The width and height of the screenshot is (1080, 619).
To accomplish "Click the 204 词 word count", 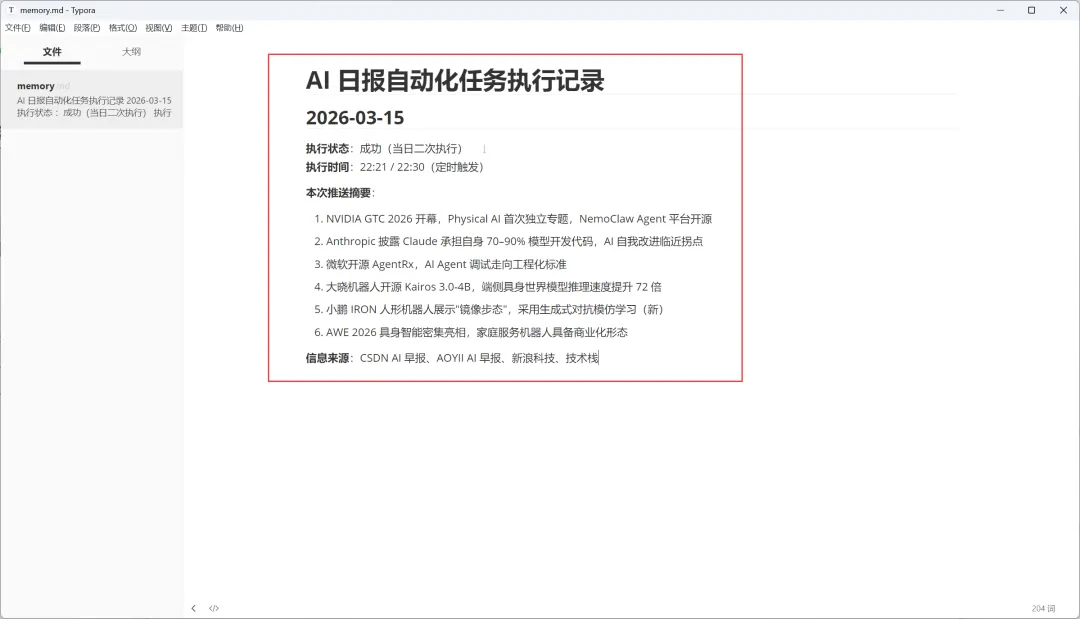I will coord(1043,609).
